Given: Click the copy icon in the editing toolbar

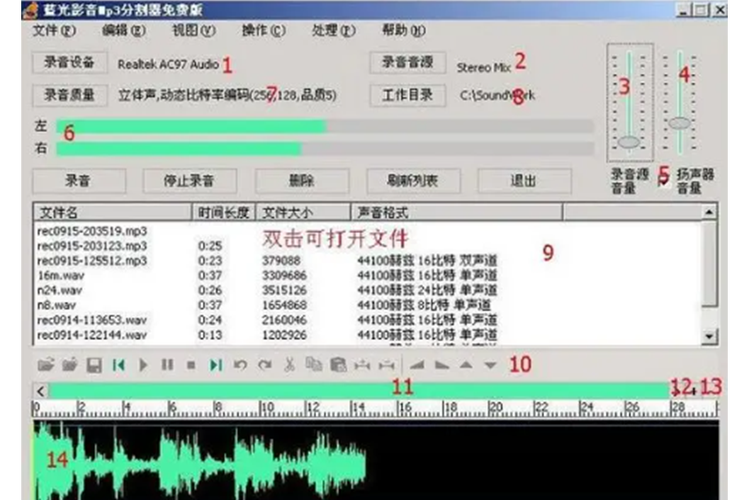Looking at the screenshot, I should (x=314, y=366).
